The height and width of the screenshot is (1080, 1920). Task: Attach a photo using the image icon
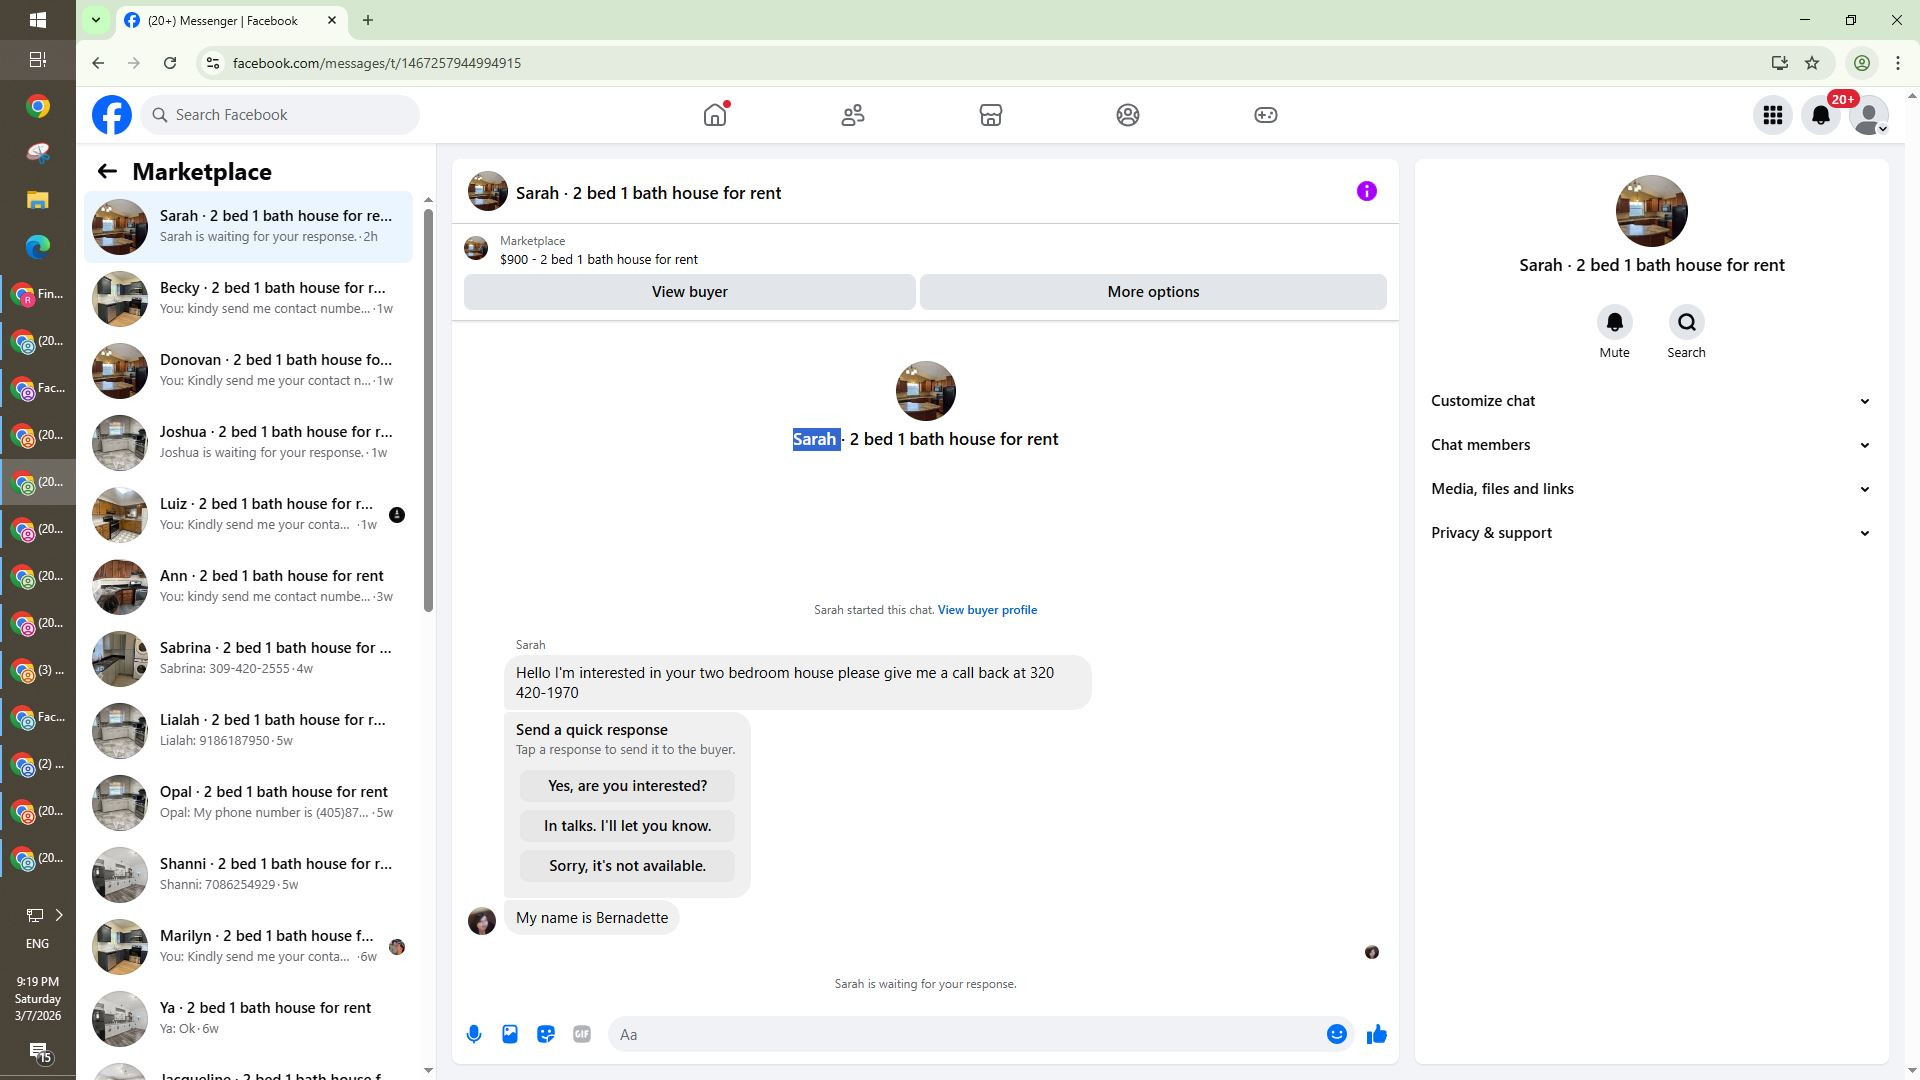pos(510,1034)
